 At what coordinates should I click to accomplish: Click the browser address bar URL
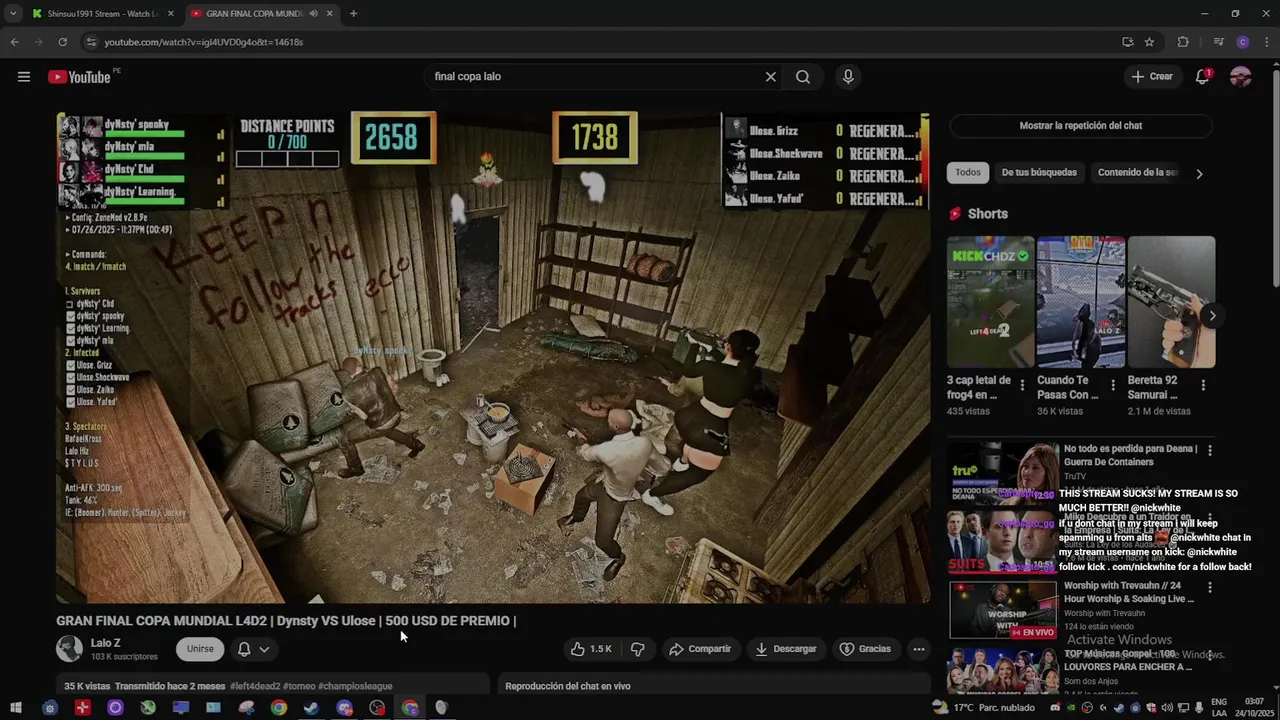tap(204, 42)
